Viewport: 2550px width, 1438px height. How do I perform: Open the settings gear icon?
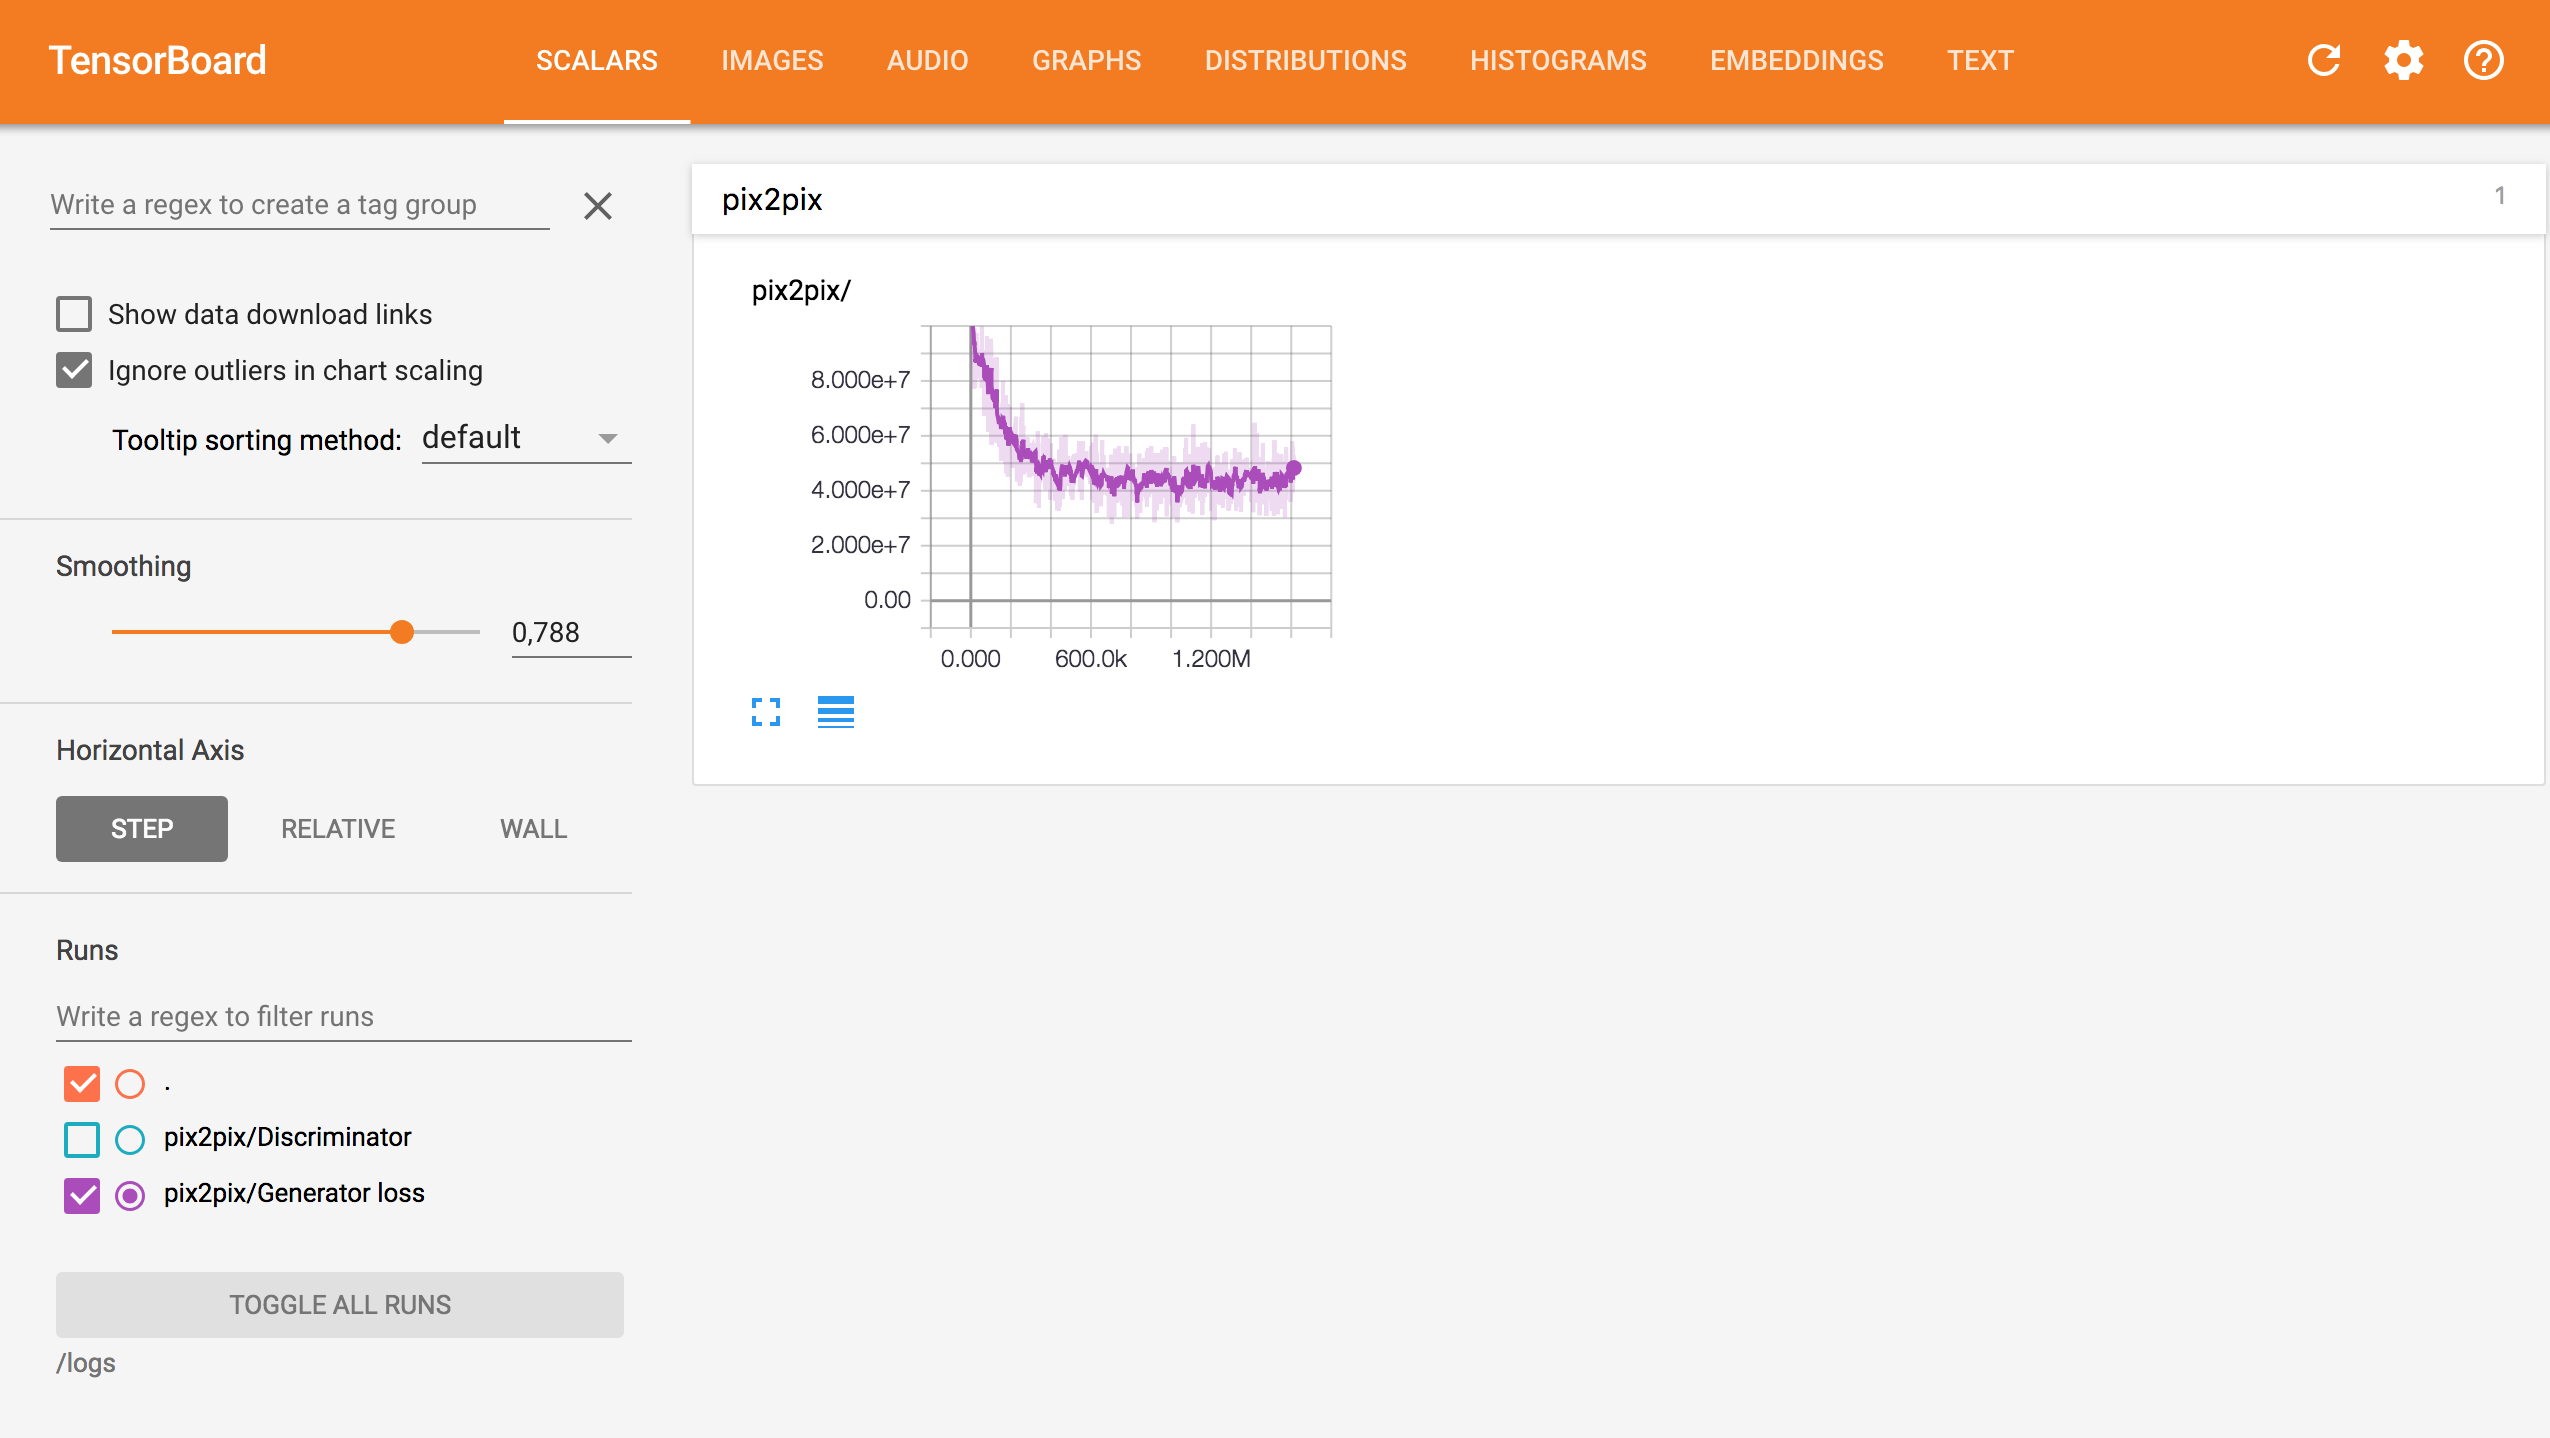2403,60
